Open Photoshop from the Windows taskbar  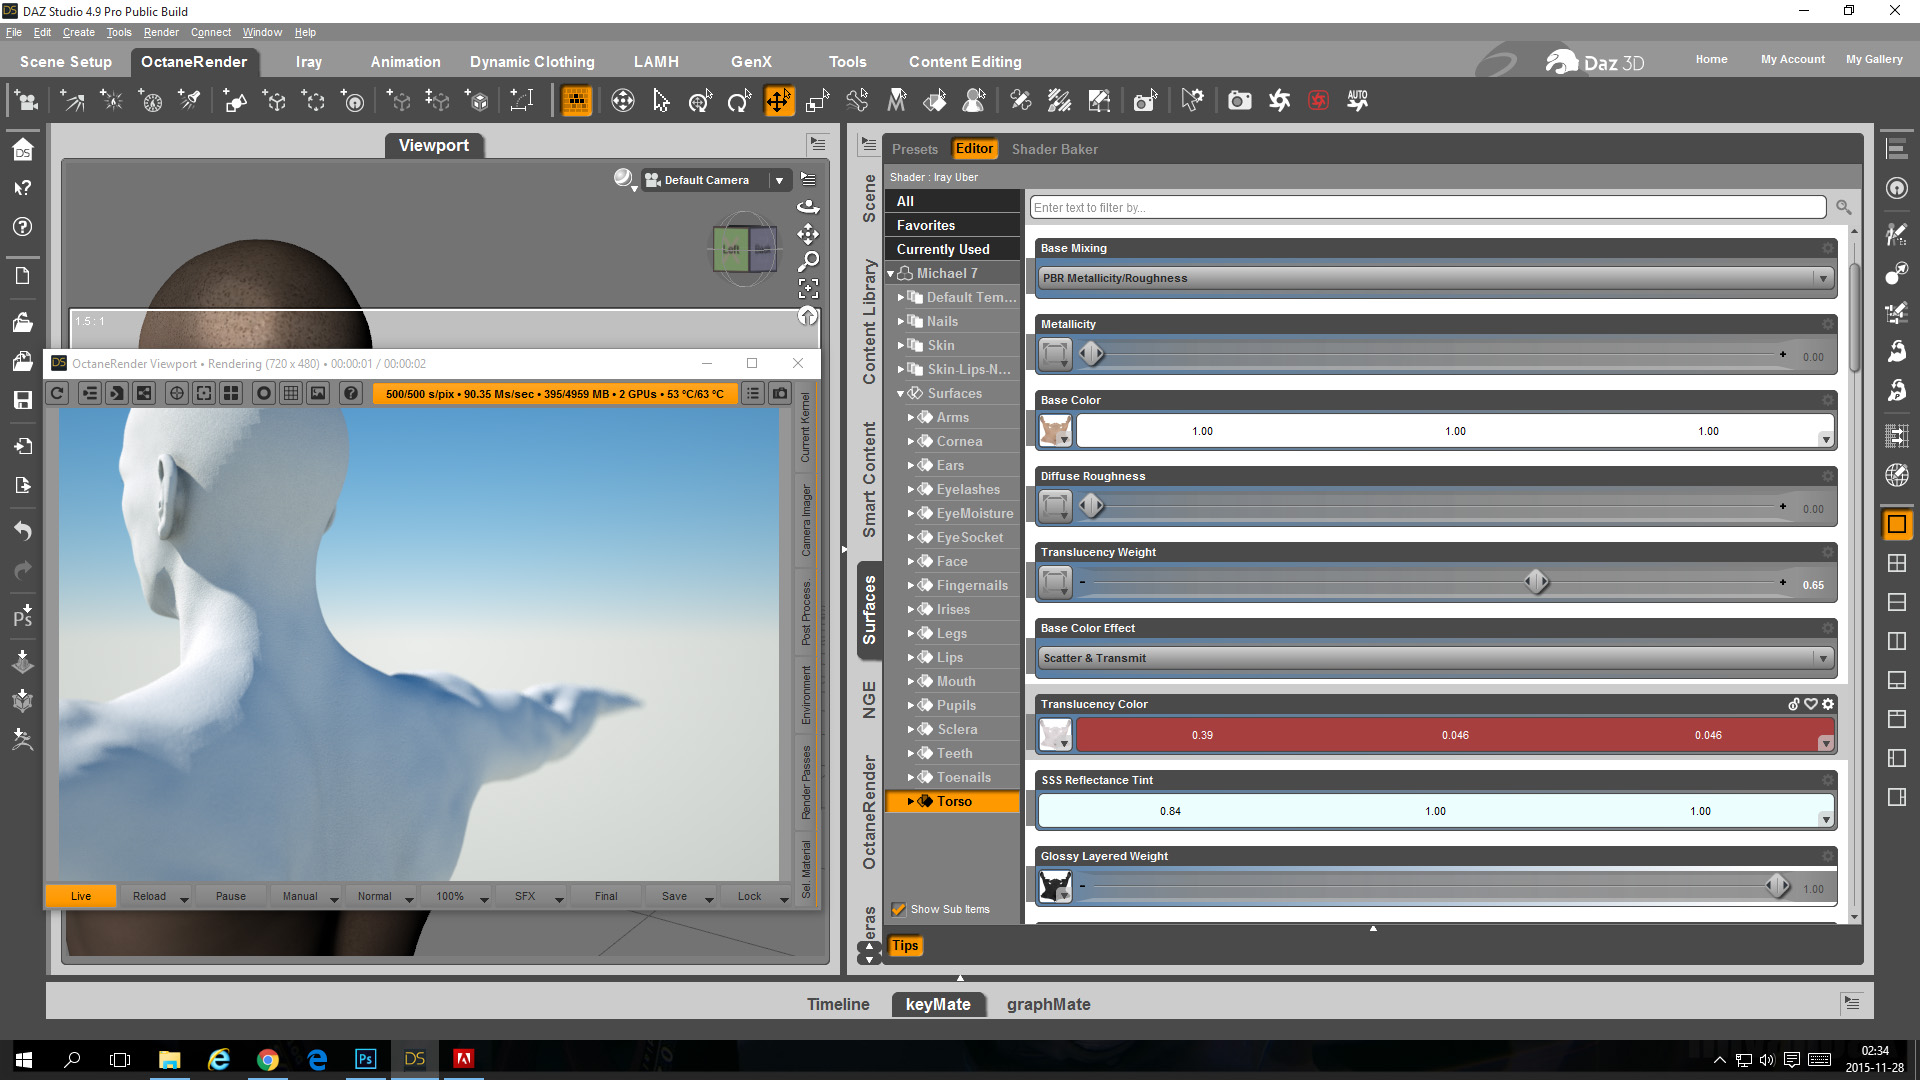click(x=365, y=1059)
